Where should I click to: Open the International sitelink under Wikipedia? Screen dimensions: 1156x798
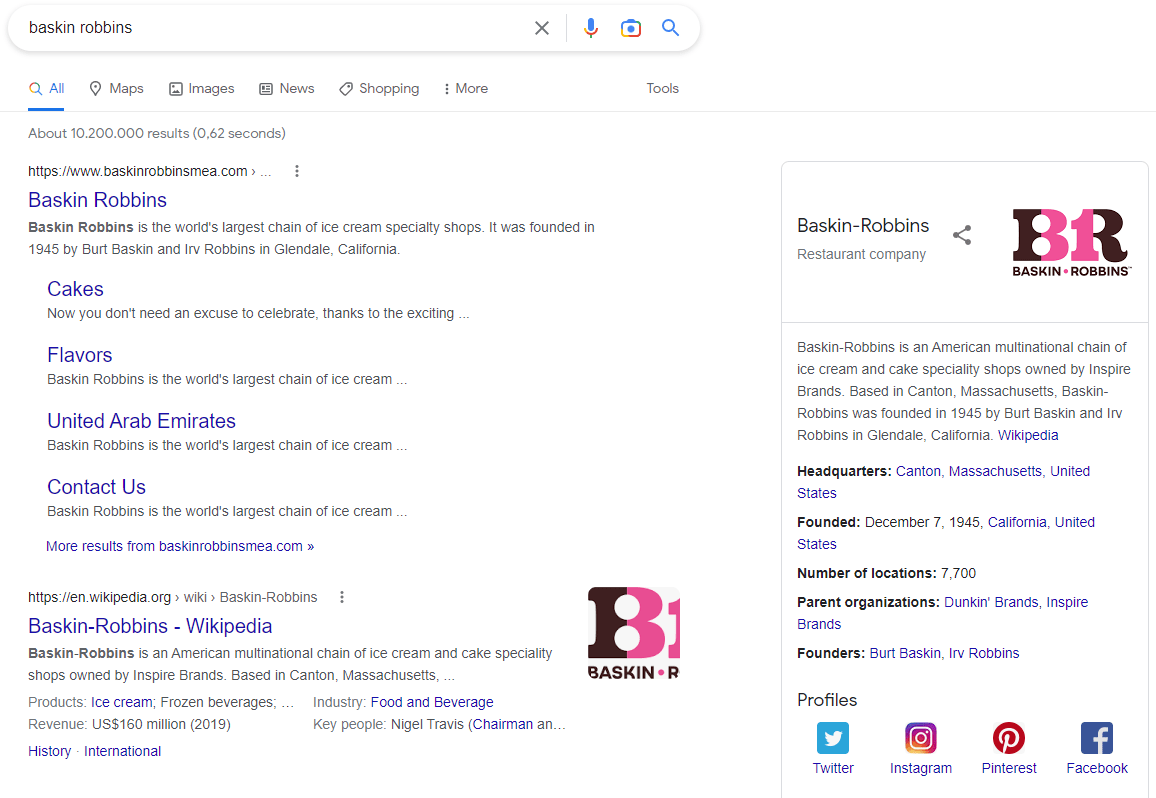122,752
